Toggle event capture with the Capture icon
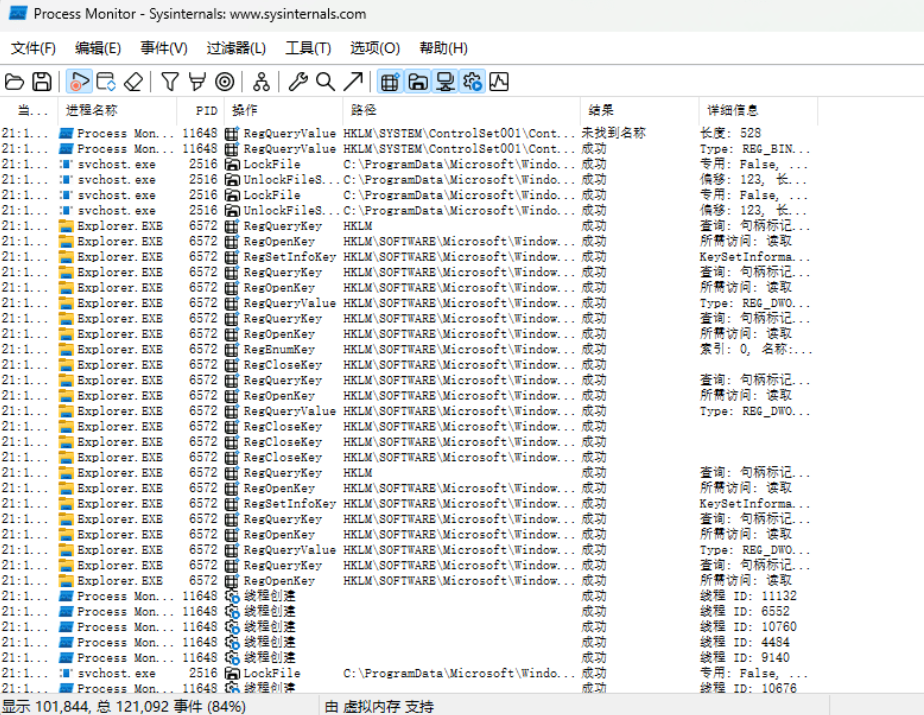 coord(78,82)
